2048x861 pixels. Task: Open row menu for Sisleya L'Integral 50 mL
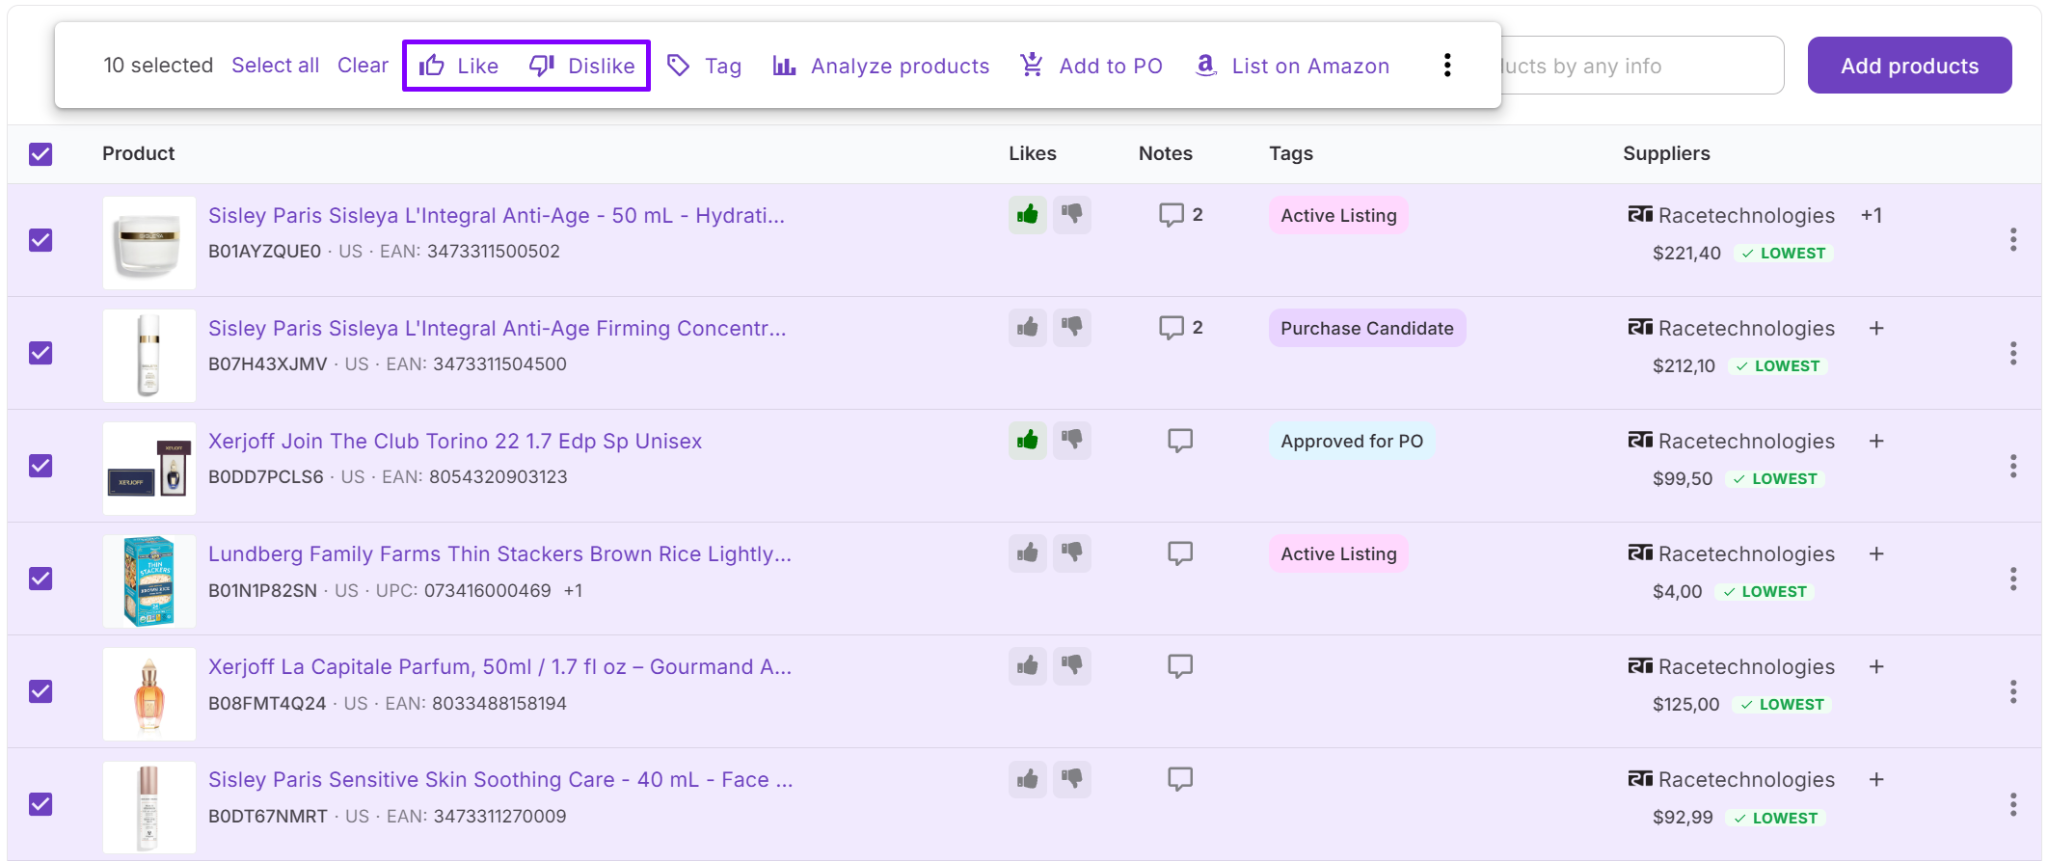pos(2013,240)
